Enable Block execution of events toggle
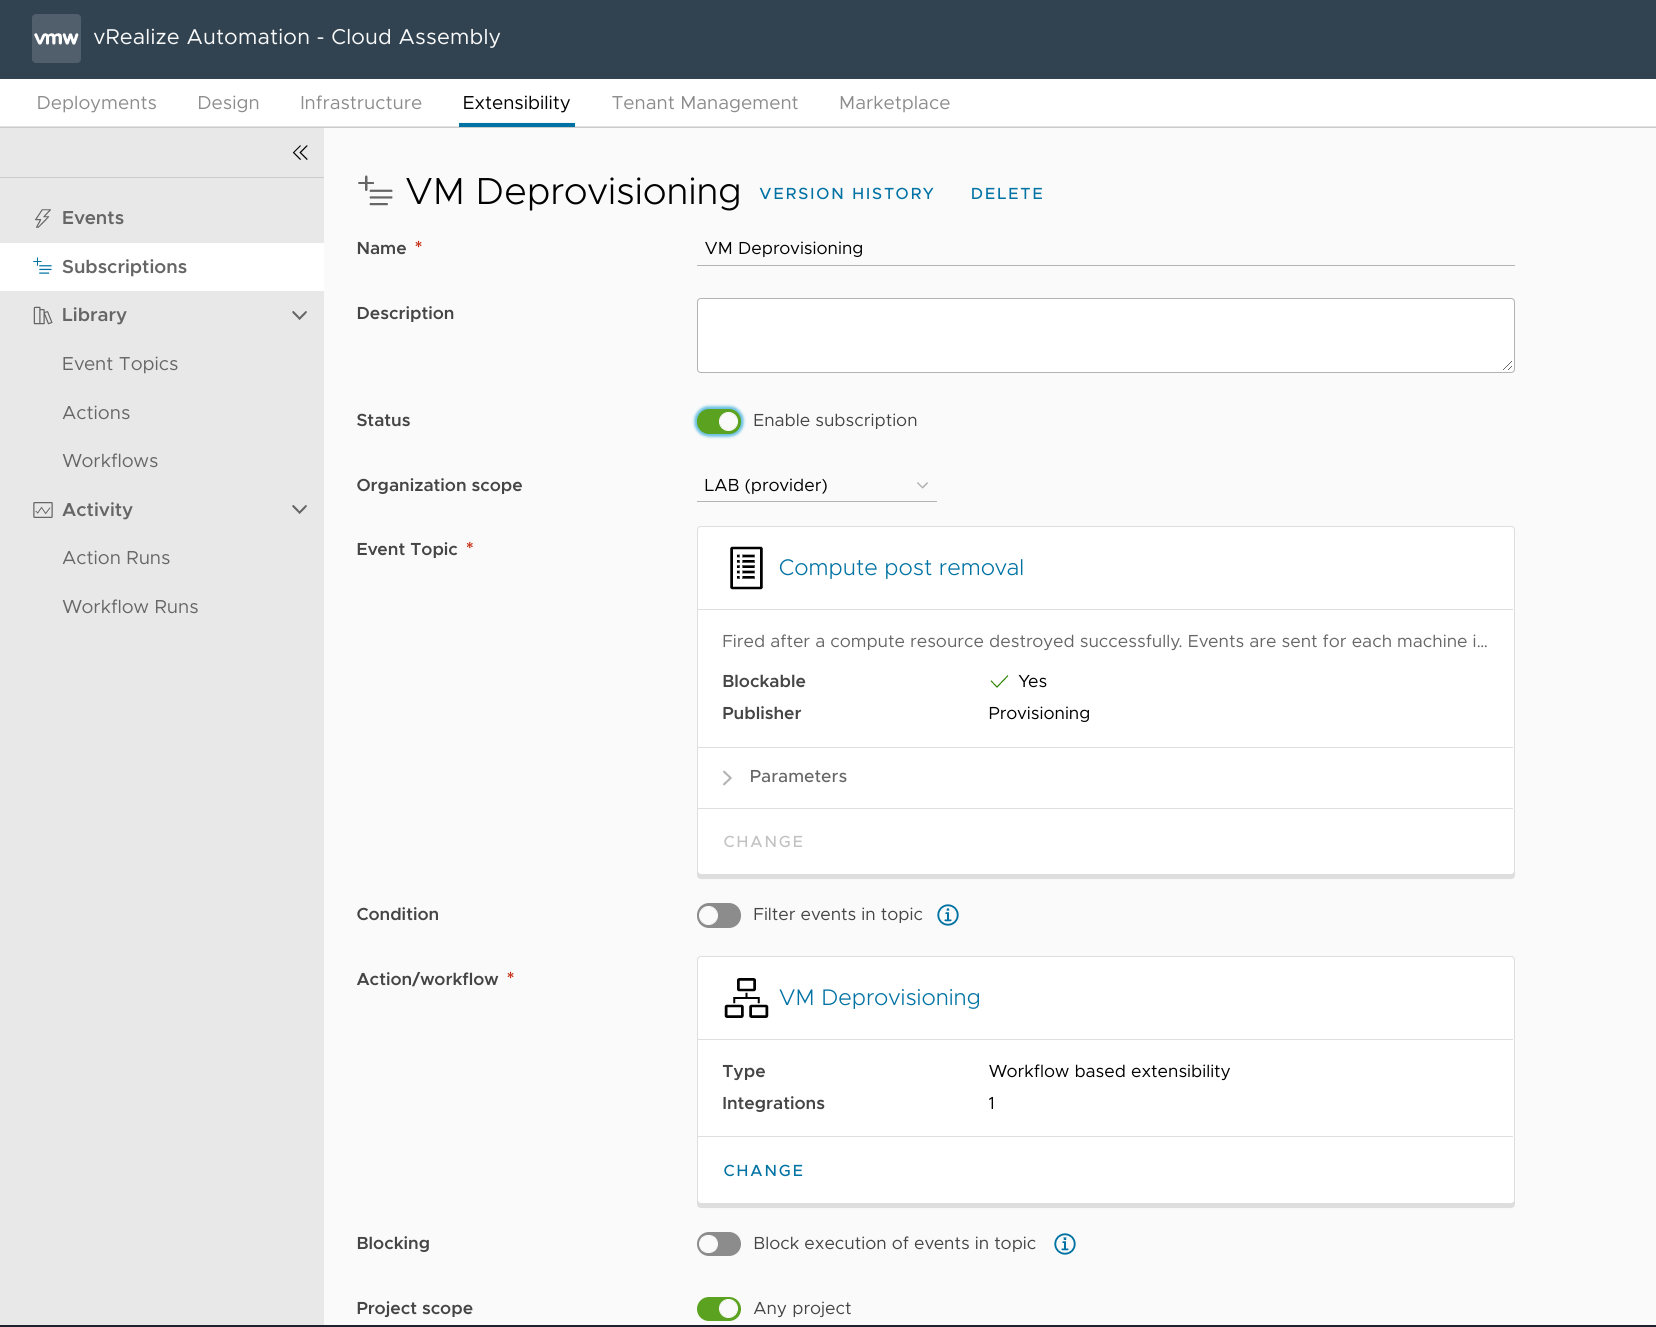Screen dimensions: 1656x1327 tap(719, 1244)
